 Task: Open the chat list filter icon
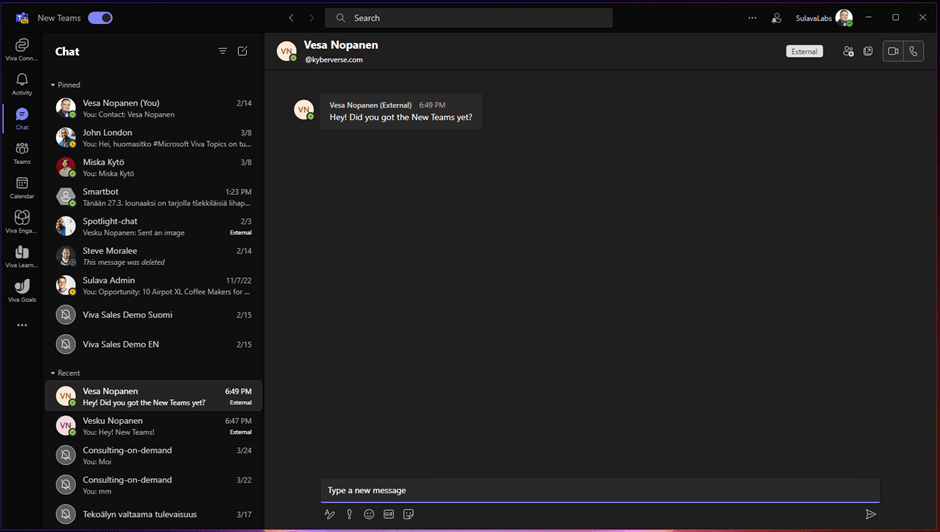point(222,51)
